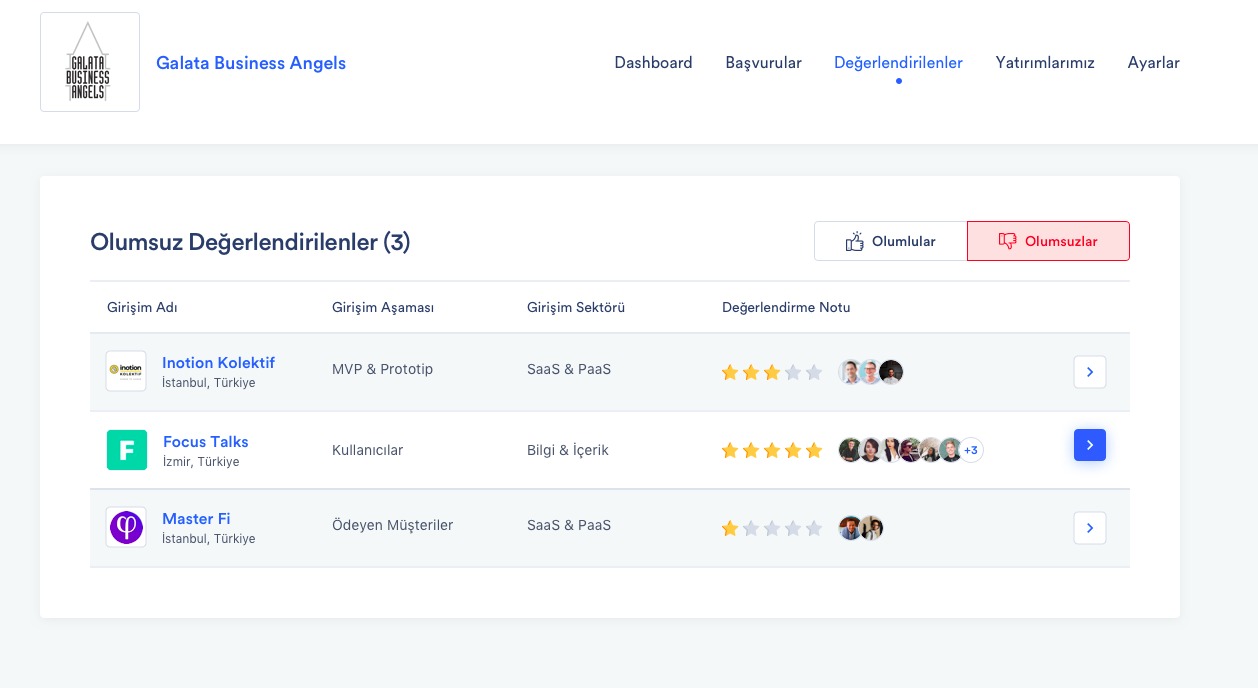The height and width of the screenshot is (688, 1258).
Task: Click the Inotion Kolektif evaluator avatars
Action: point(871,372)
